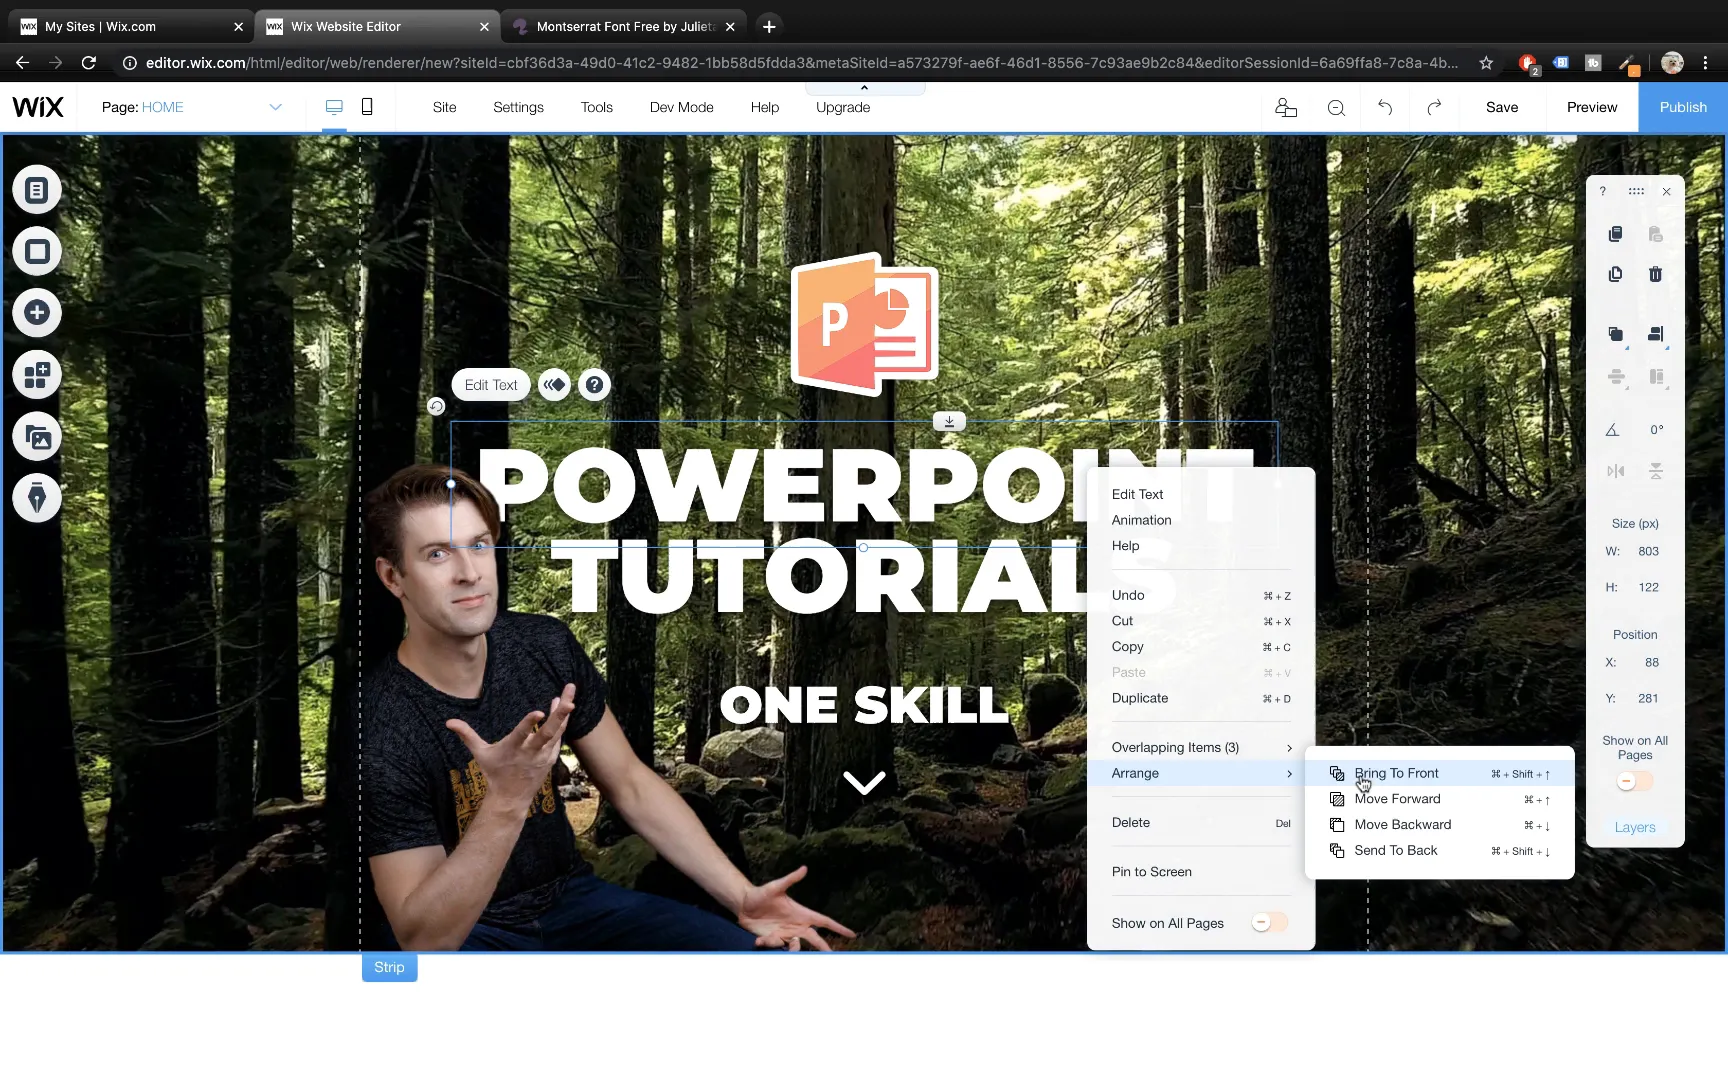
Task: Select Edit Text in context menu
Action: click(x=1137, y=494)
